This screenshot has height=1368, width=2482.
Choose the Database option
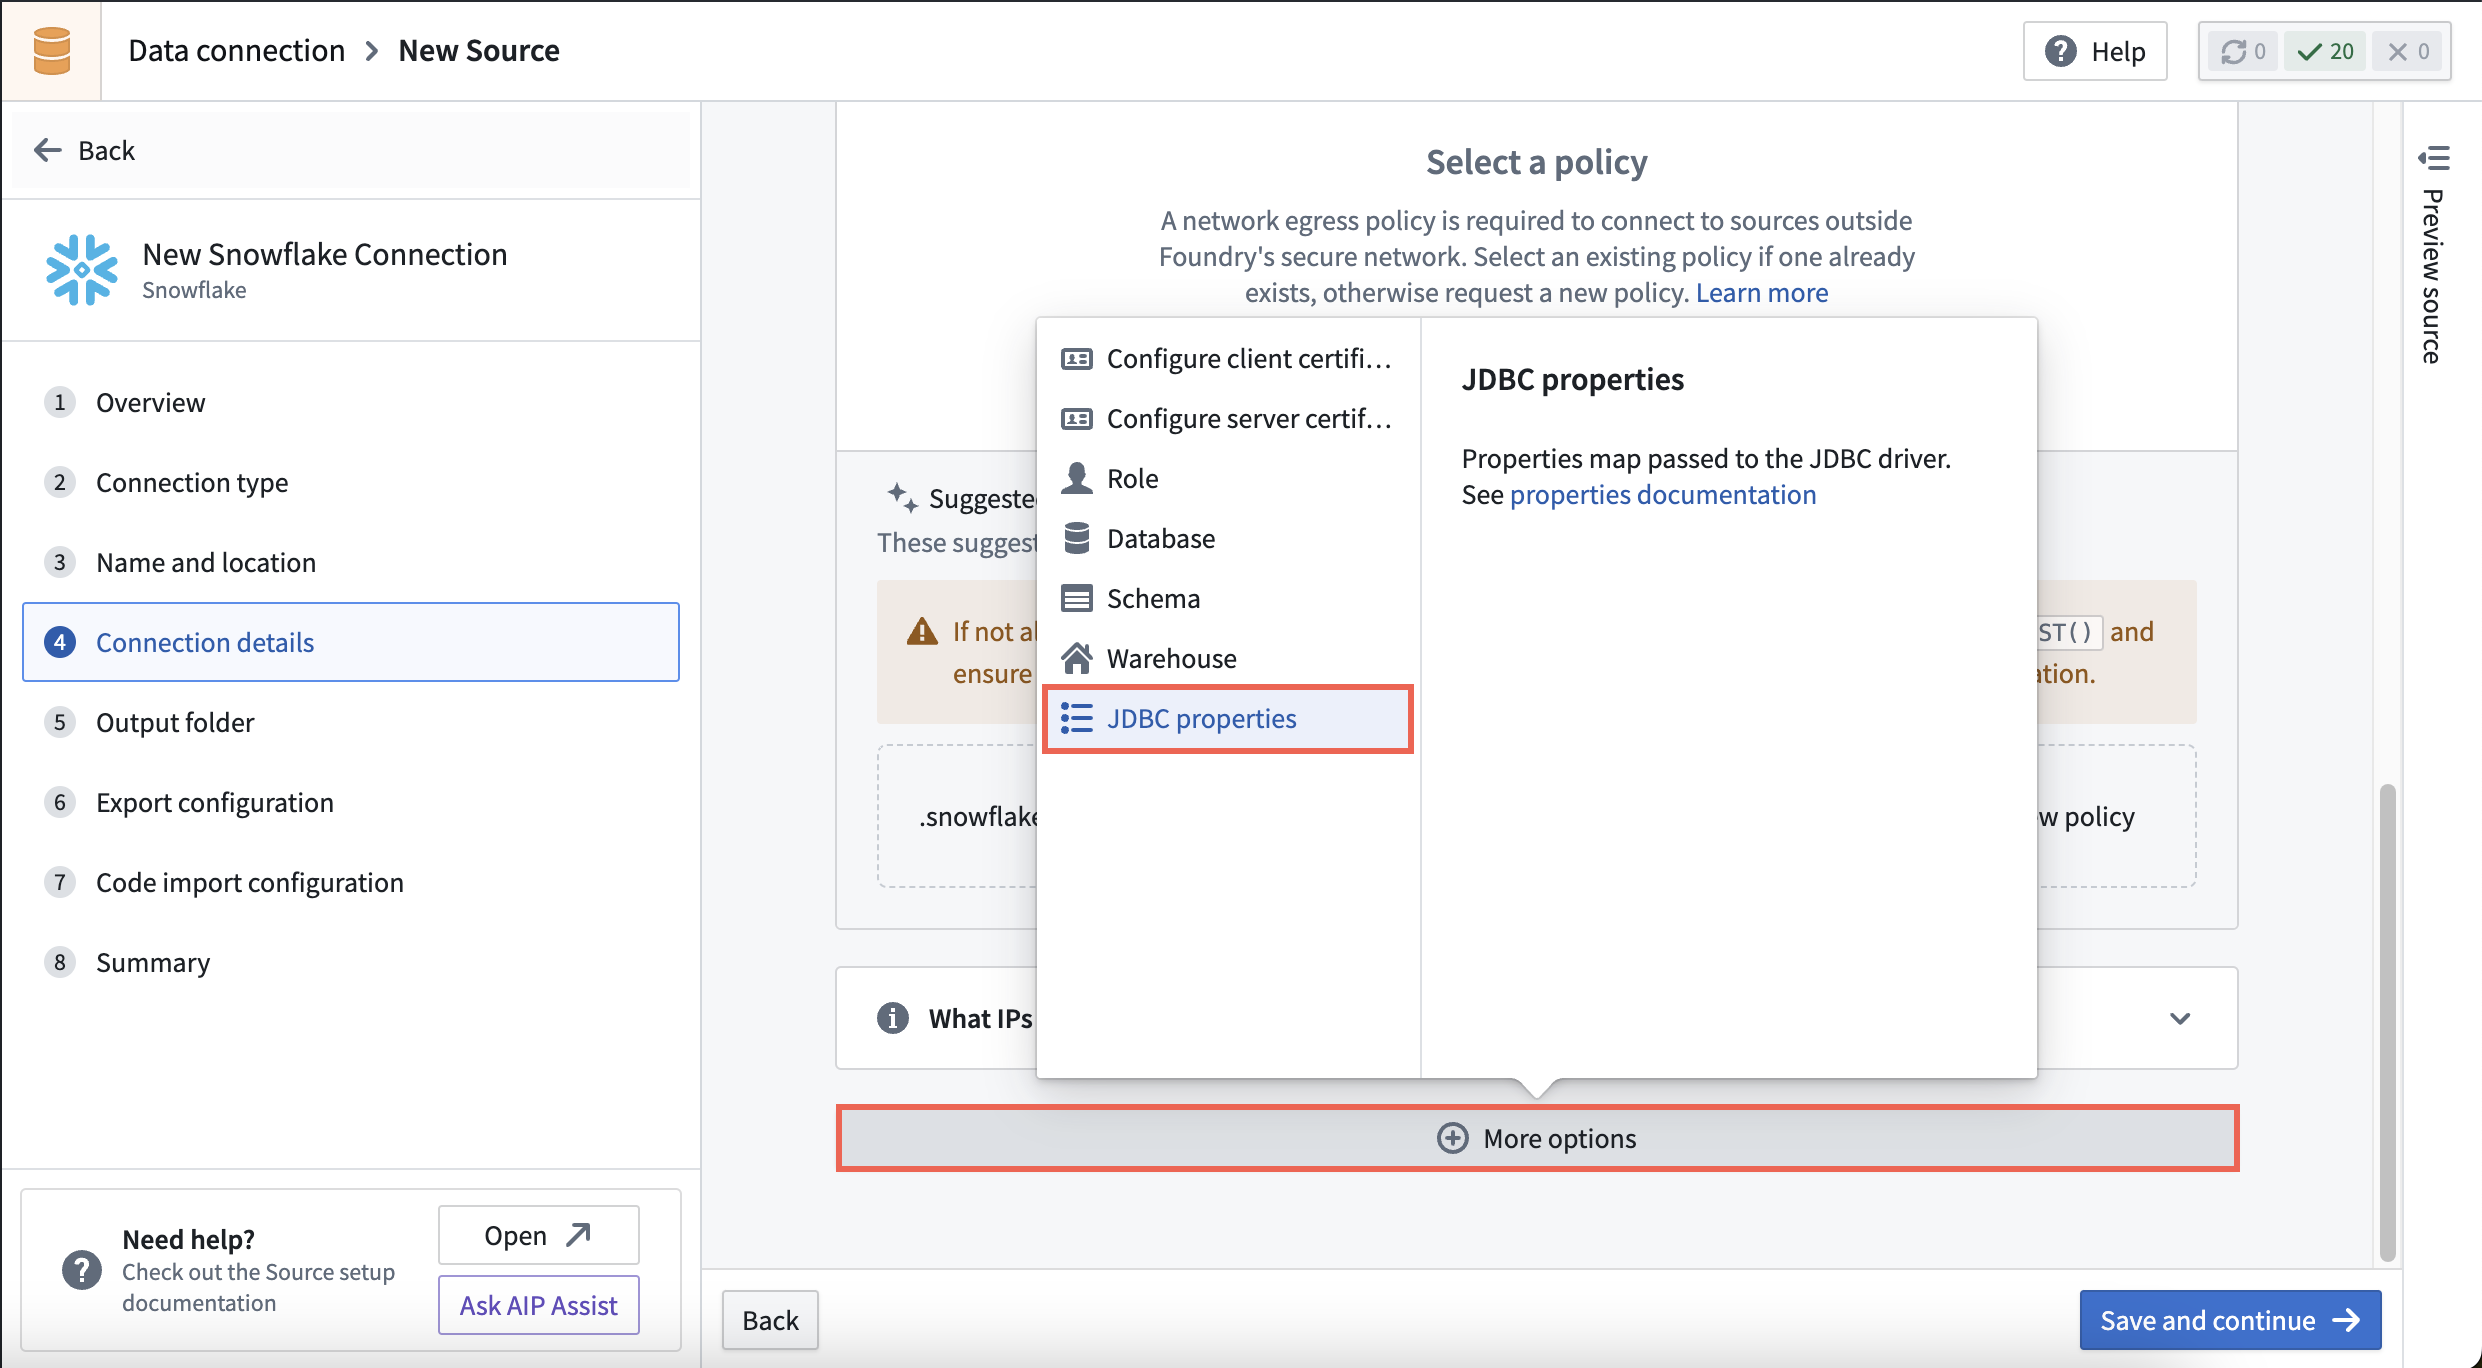coord(1227,538)
